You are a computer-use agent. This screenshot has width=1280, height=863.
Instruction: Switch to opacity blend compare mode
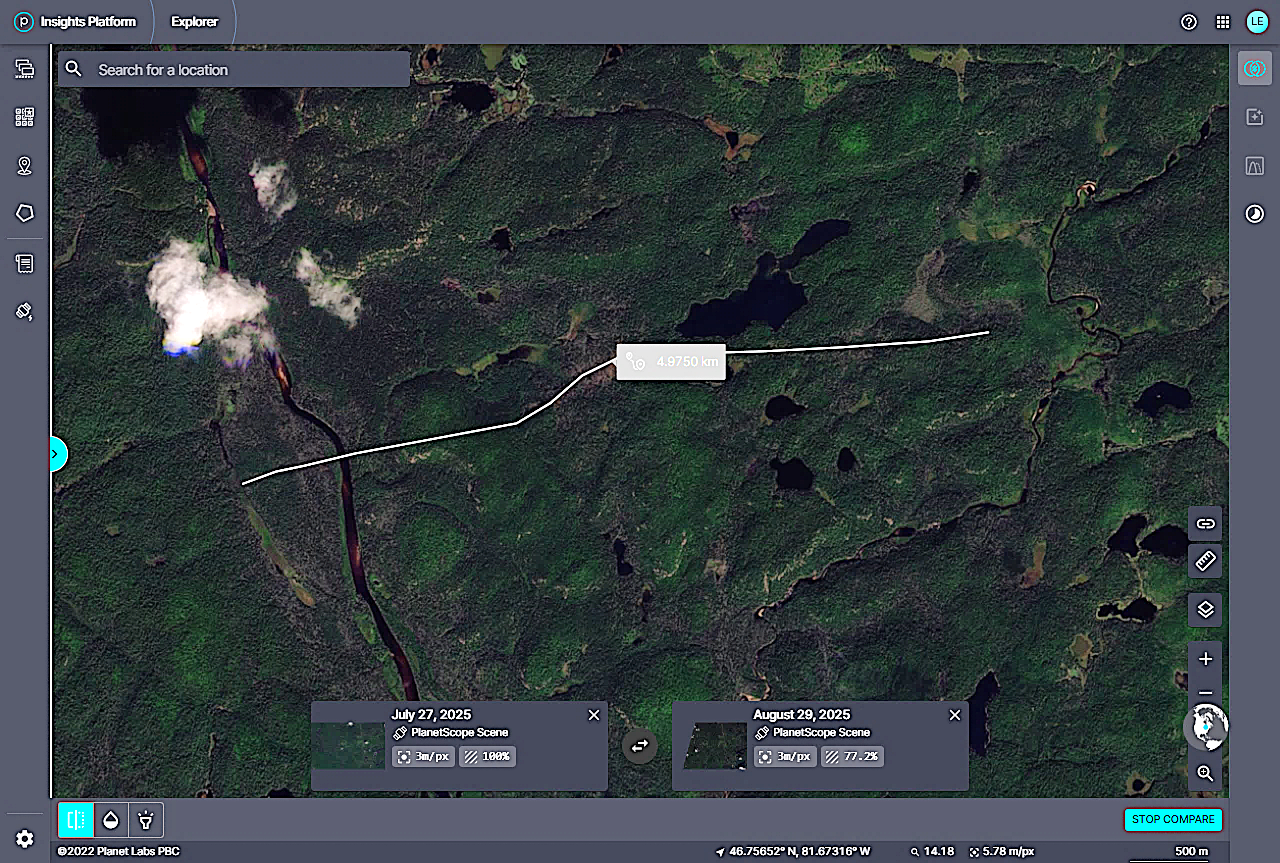110,820
